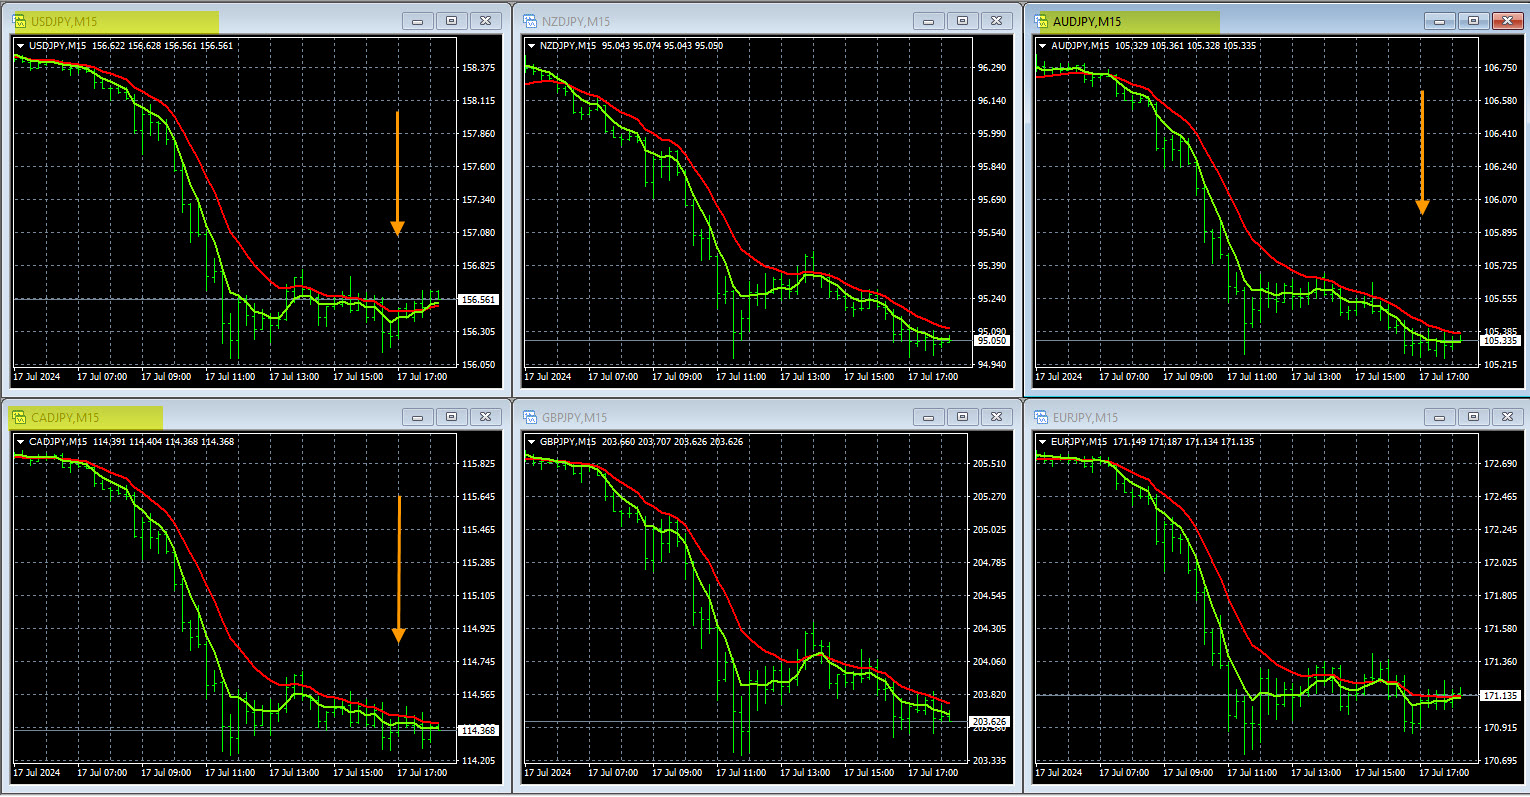This screenshot has width=1530, height=797.
Task: Click the AUDJPY chart window icon
Action: (1042, 21)
